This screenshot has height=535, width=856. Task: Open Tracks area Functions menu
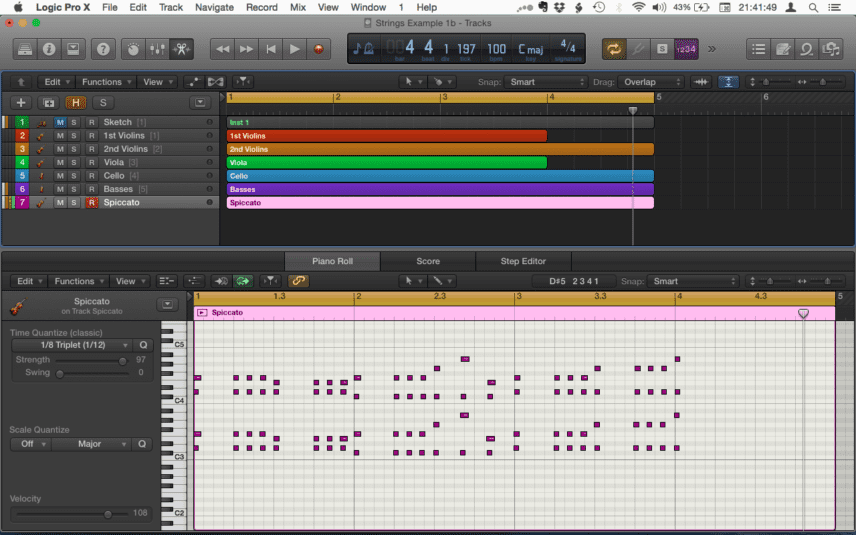click(106, 82)
